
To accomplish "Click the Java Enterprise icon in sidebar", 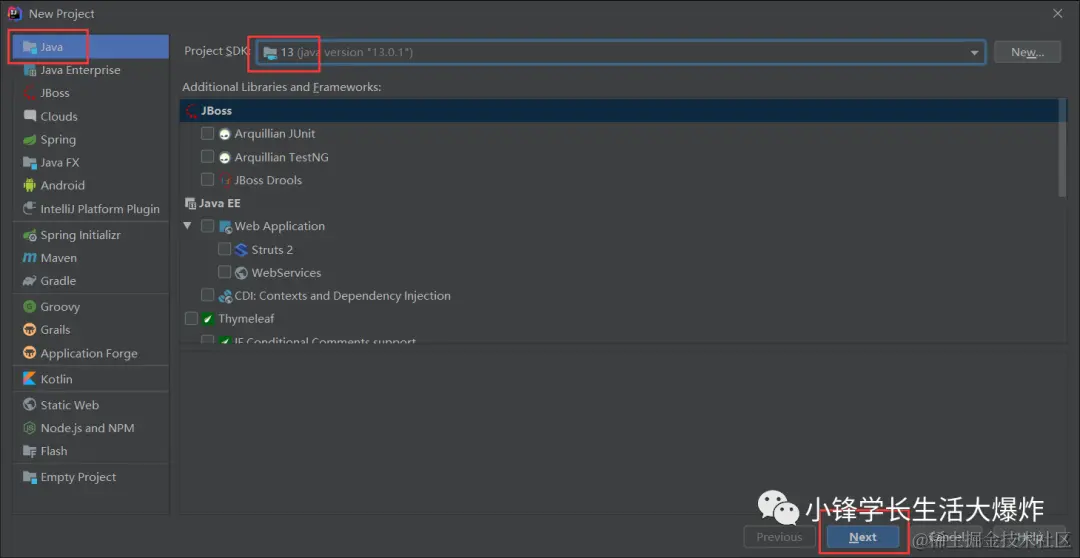I will click(30, 70).
